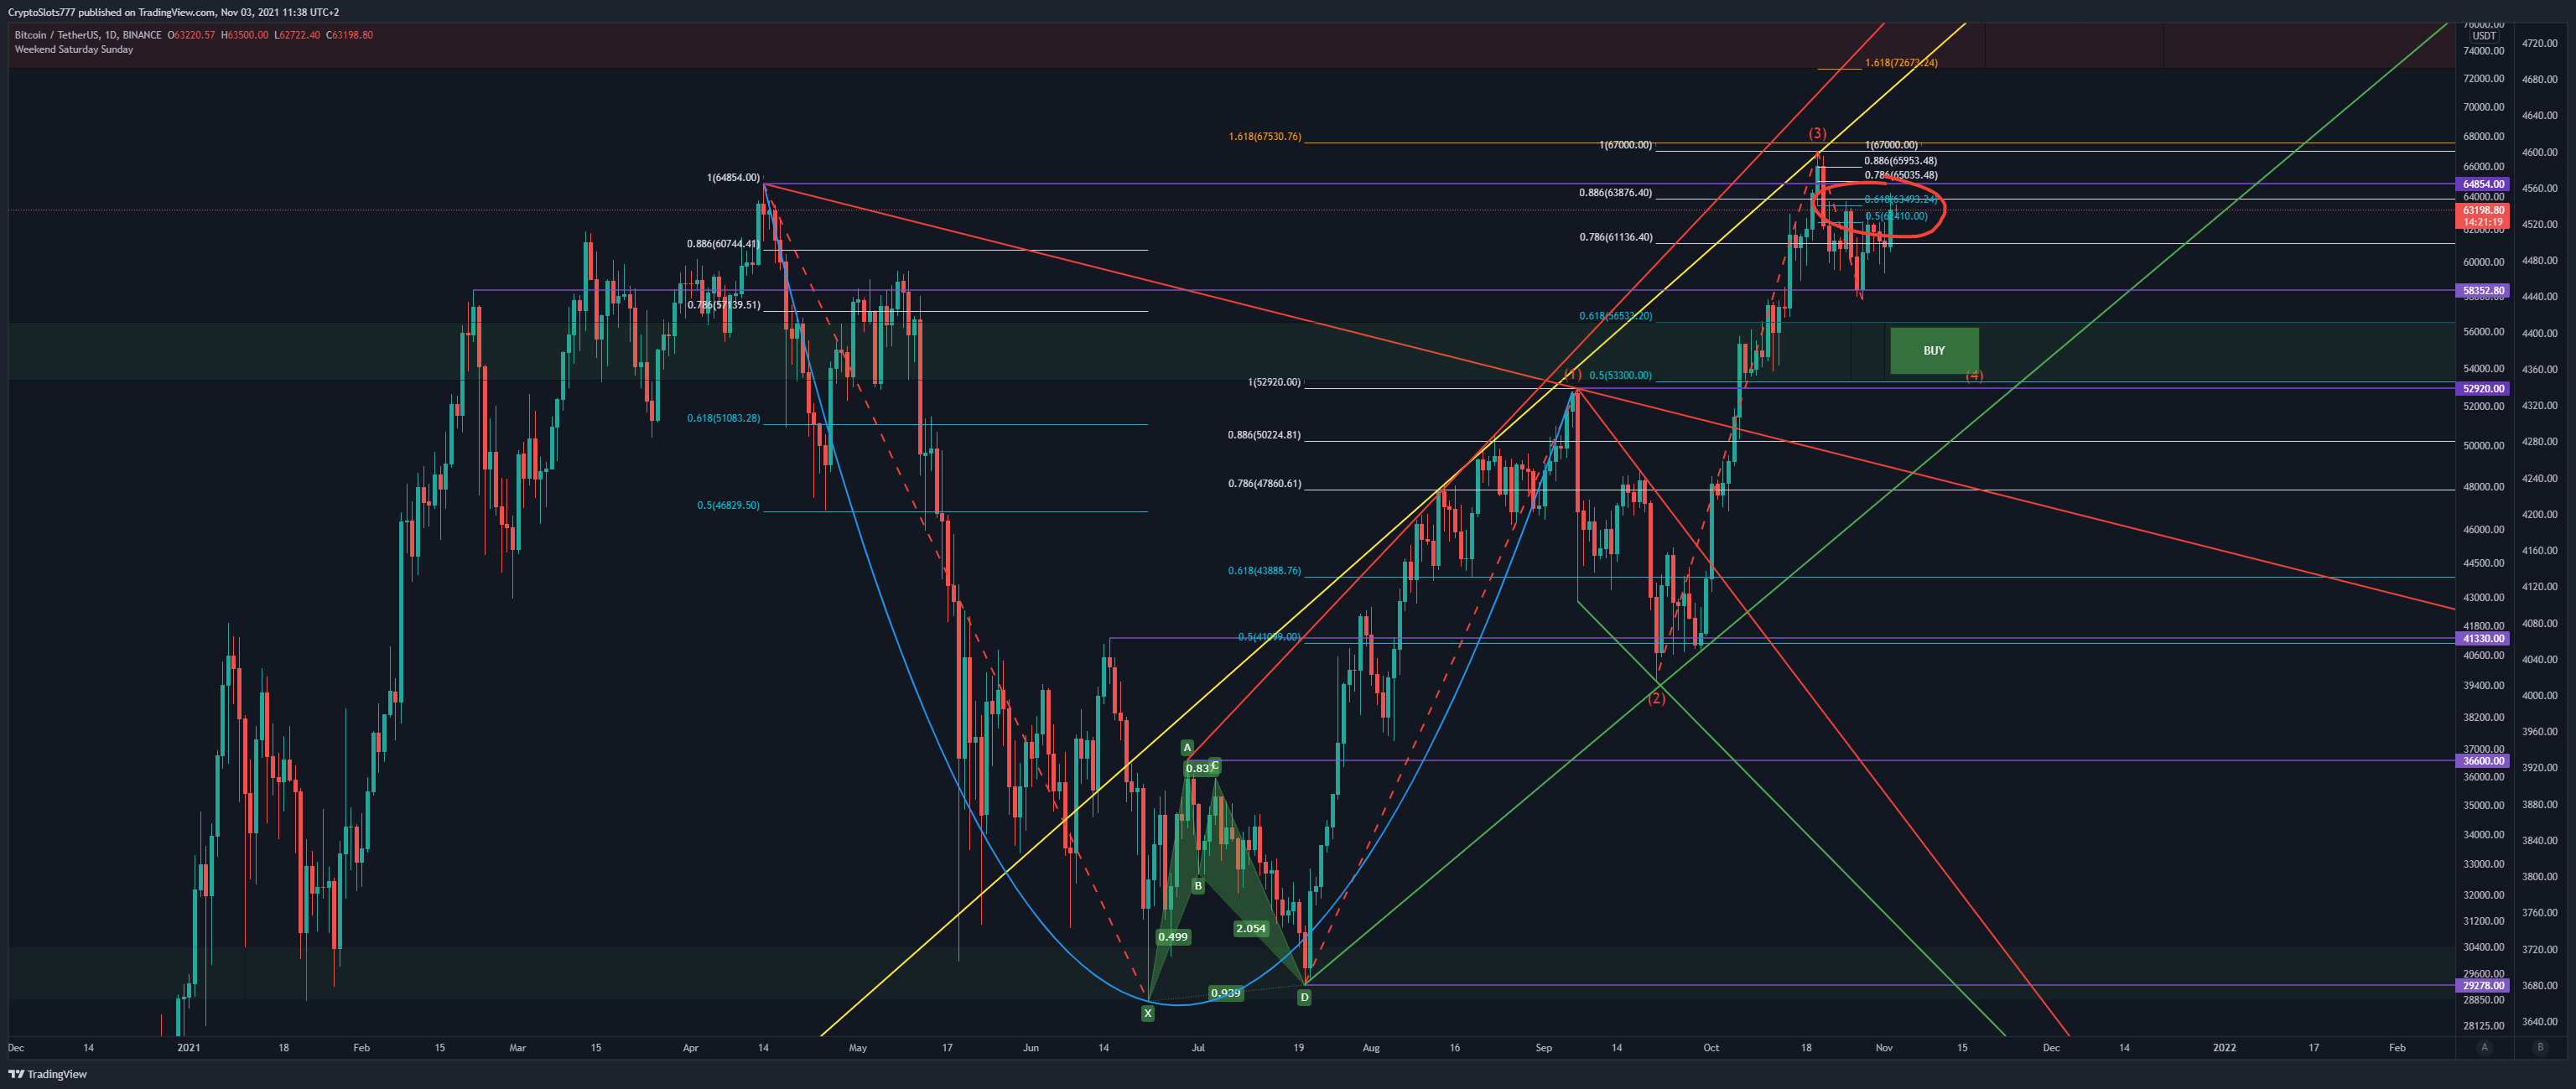This screenshot has height=1089, width=2576.
Task: Select the 2.054 harmonic ratio label
Action: [x=1250, y=928]
